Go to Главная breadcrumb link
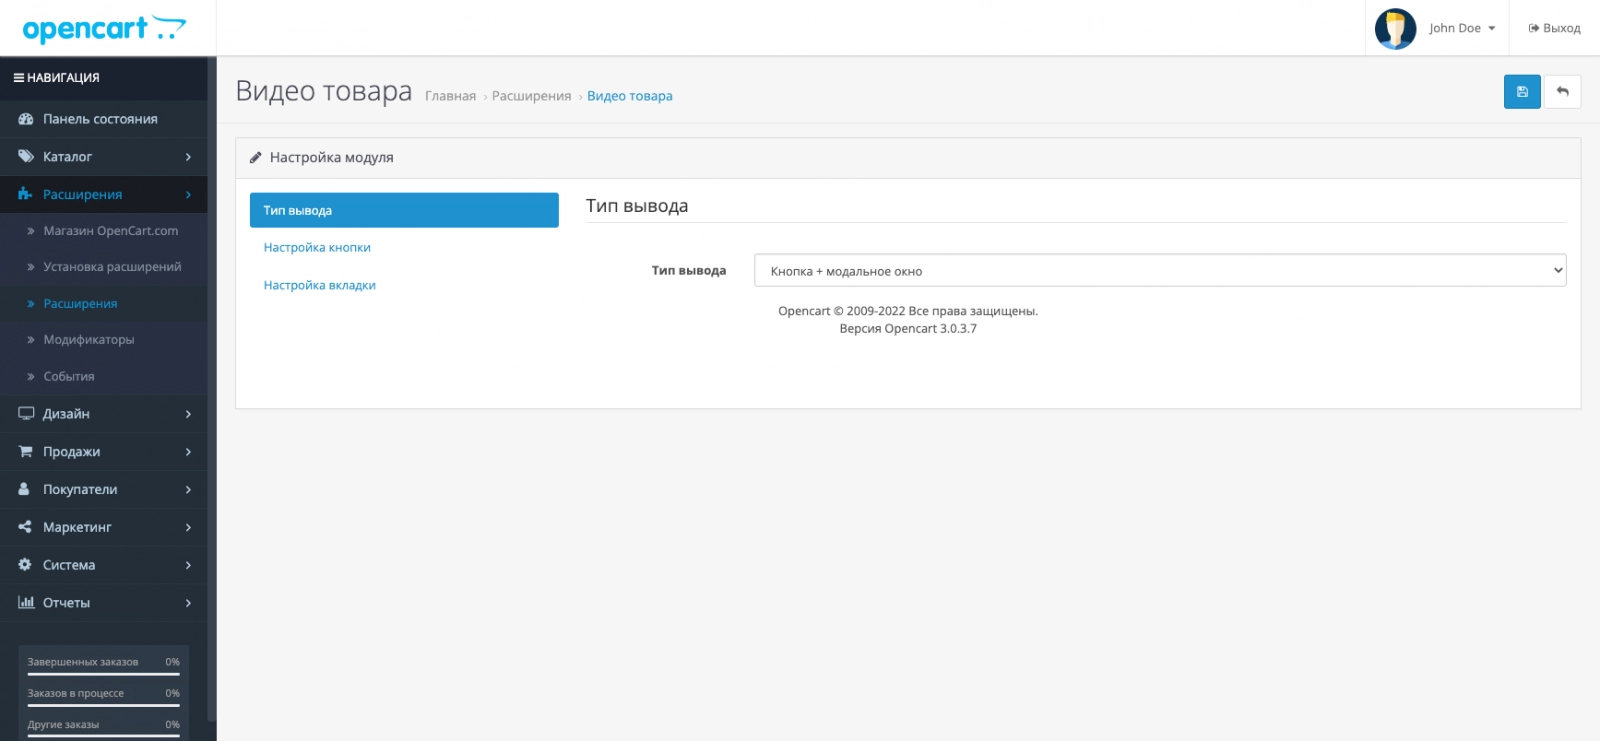 (x=450, y=97)
